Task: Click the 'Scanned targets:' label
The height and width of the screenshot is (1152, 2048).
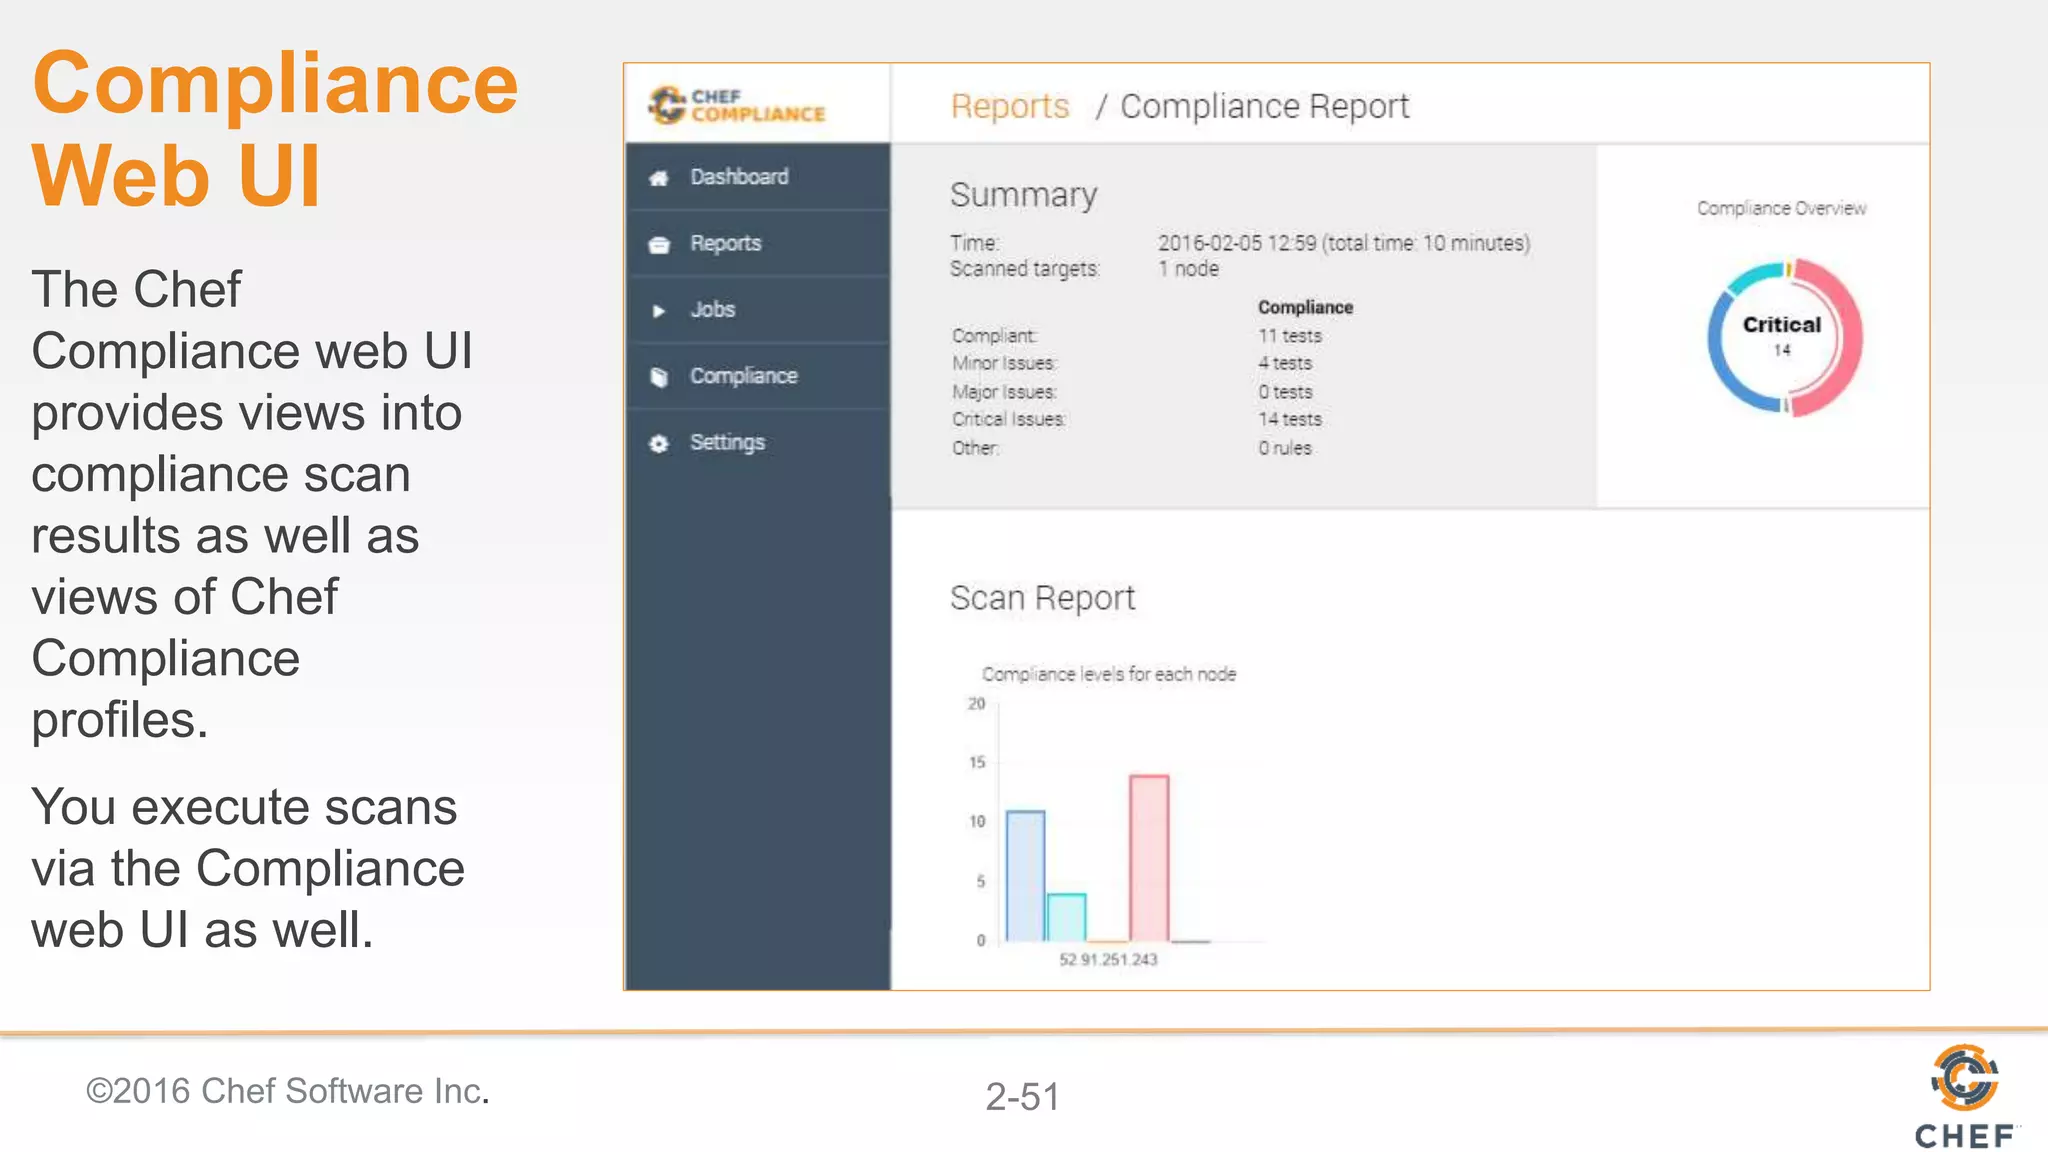Action: [1024, 269]
